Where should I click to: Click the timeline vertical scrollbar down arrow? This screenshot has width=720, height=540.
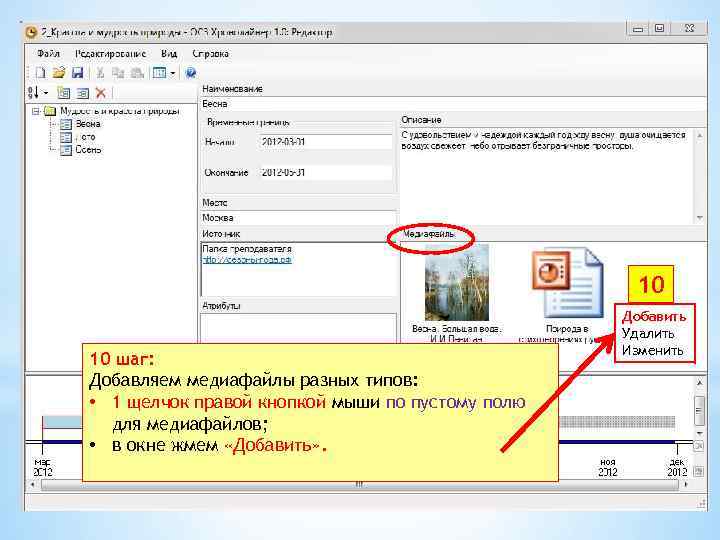pos(699,433)
